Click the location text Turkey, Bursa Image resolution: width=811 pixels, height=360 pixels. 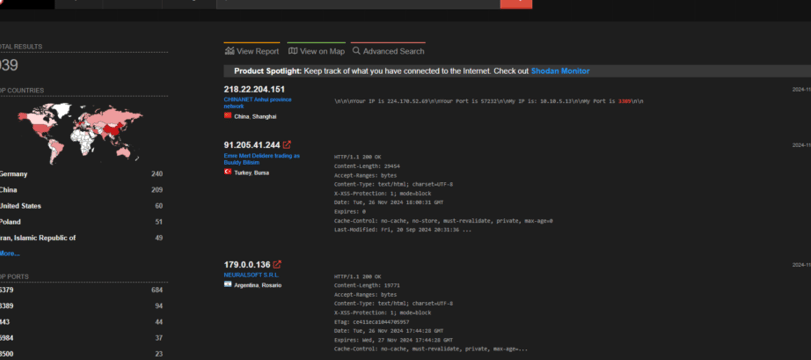pyautogui.click(x=251, y=173)
